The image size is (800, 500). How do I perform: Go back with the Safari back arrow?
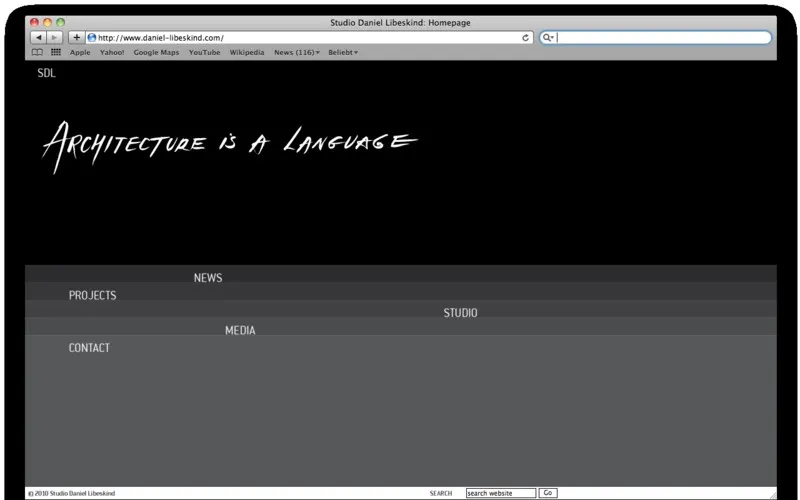[38, 37]
